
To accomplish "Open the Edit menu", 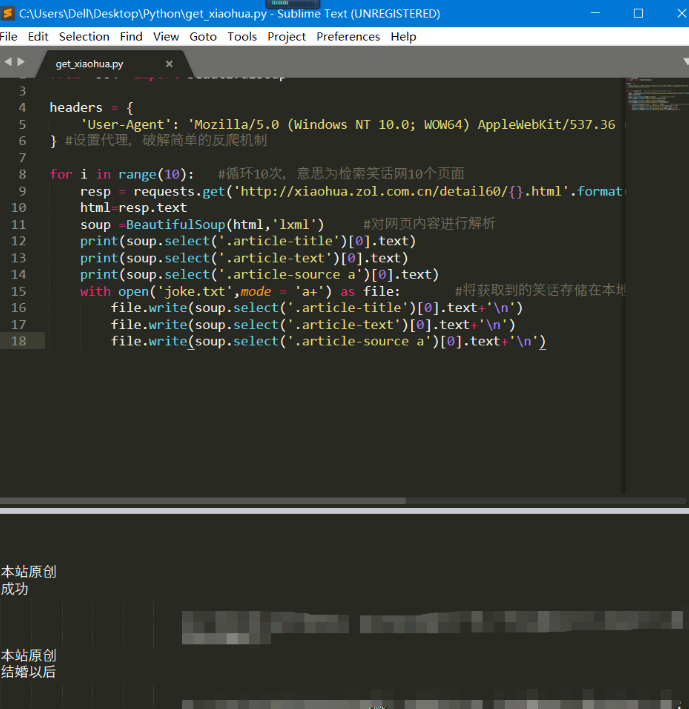I will pyautogui.click(x=38, y=37).
